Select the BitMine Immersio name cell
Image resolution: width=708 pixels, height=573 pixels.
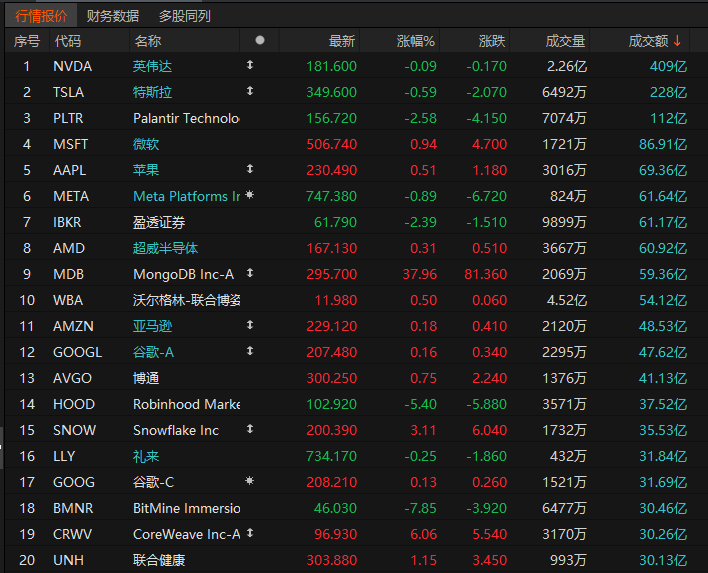pos(186,508)
